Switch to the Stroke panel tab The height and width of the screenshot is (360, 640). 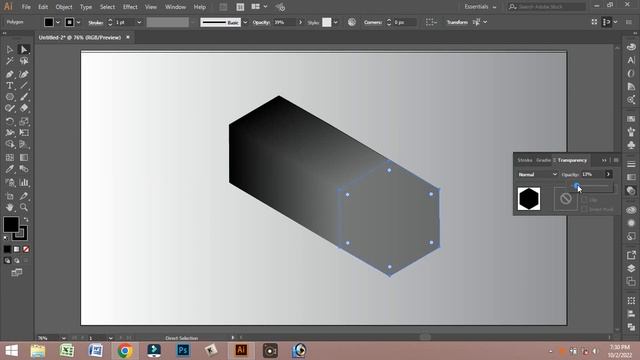click(525, 160)
